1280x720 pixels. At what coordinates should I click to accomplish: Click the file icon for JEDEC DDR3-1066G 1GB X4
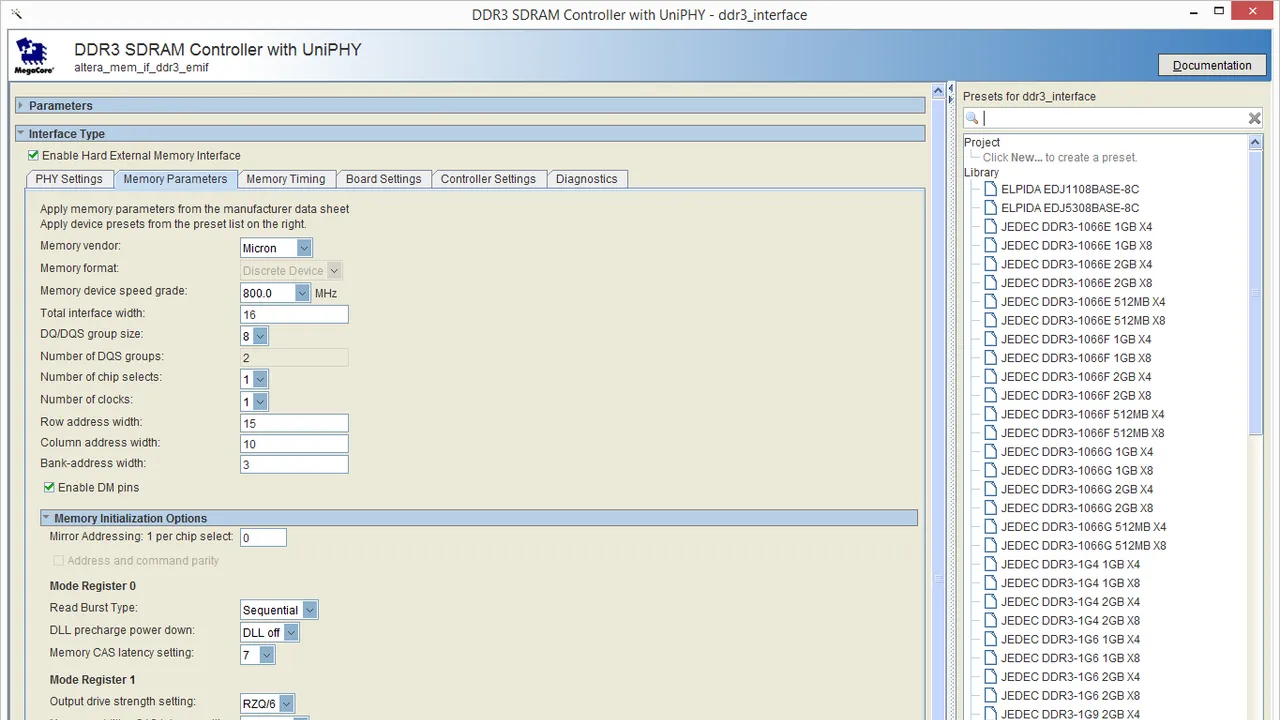[990, 452]
